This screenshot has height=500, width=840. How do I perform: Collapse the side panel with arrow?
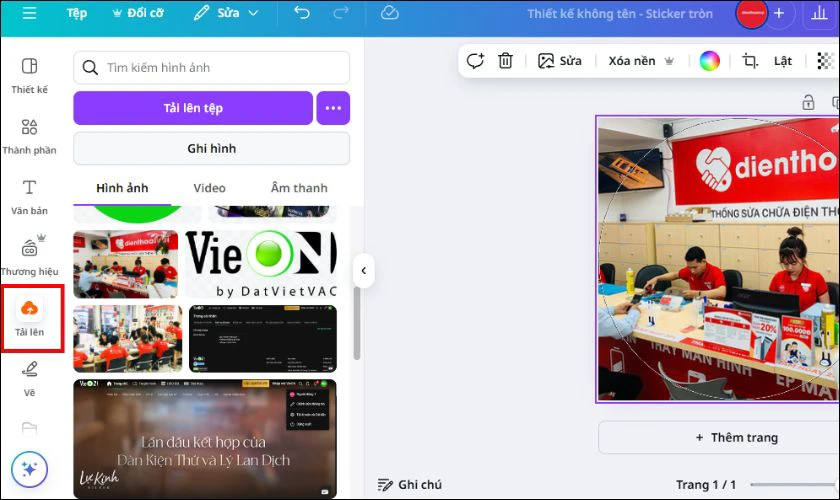click(363, 270)
